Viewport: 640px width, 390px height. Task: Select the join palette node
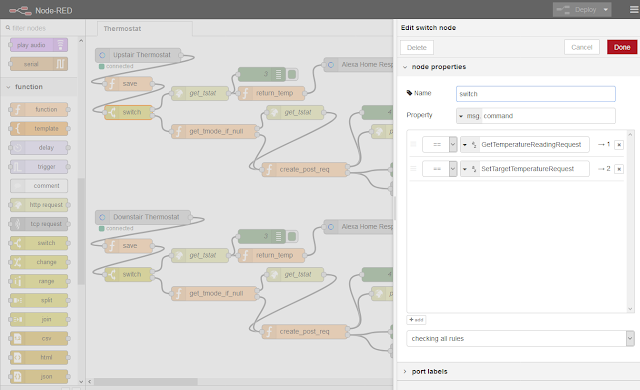(39, 319)
